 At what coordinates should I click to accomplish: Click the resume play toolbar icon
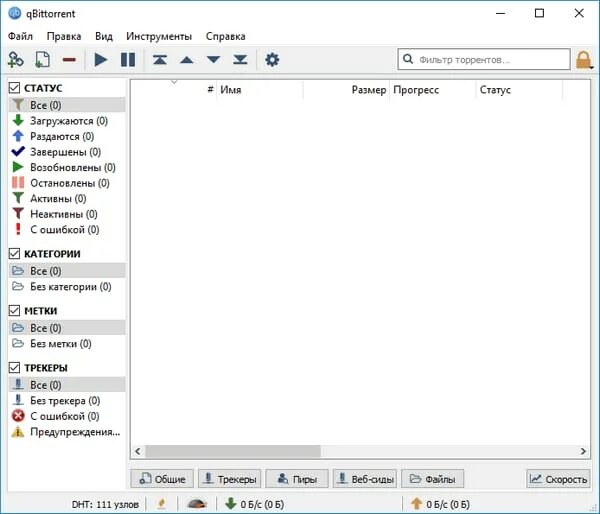[x=101, y=60]
